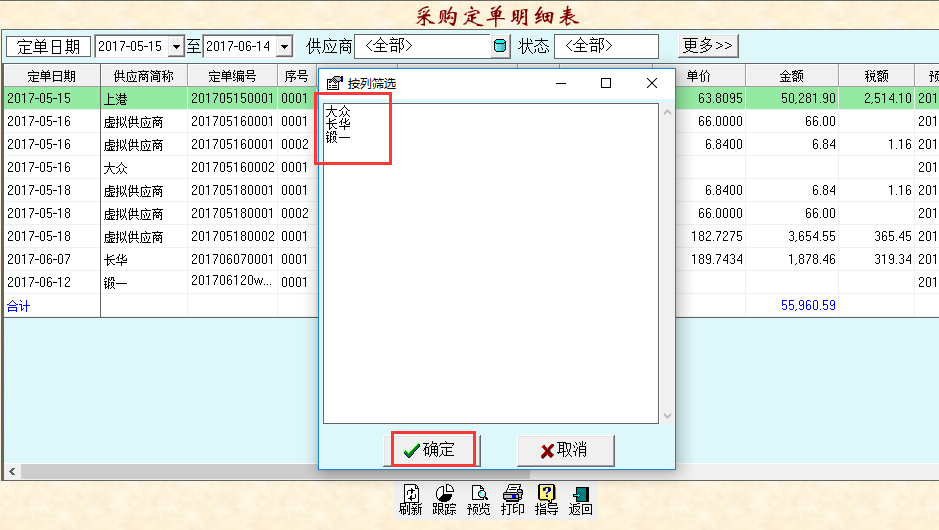The height and width of the screenshot is (530, 939).
Task: Click the 刷新 refresh icon
Action: [411, 499]
